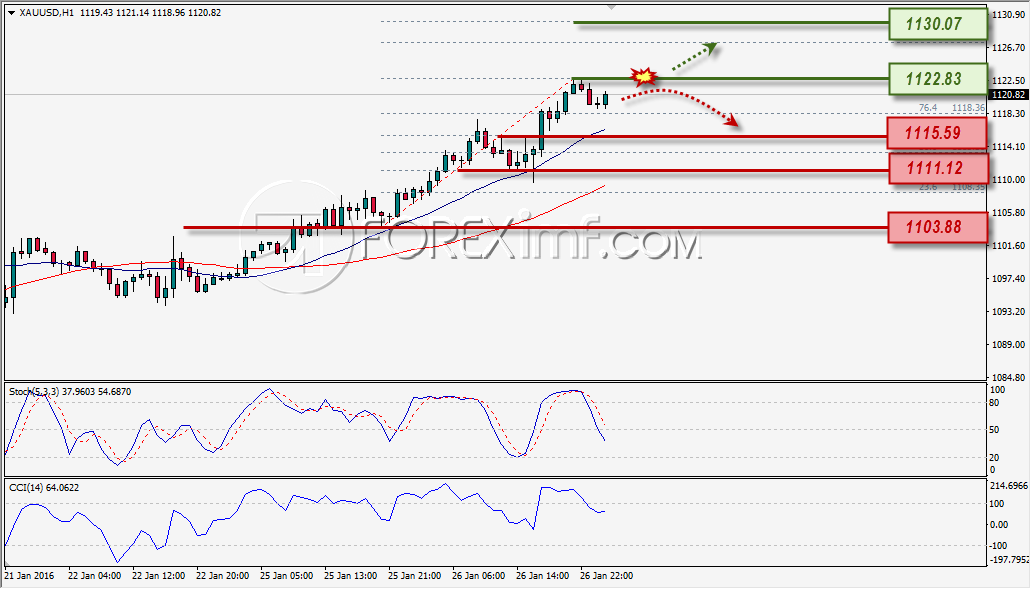Screen dimensions: 1031x589
Task: Select the 1130.07 resistance level label
Action: [x=938, y=24]
